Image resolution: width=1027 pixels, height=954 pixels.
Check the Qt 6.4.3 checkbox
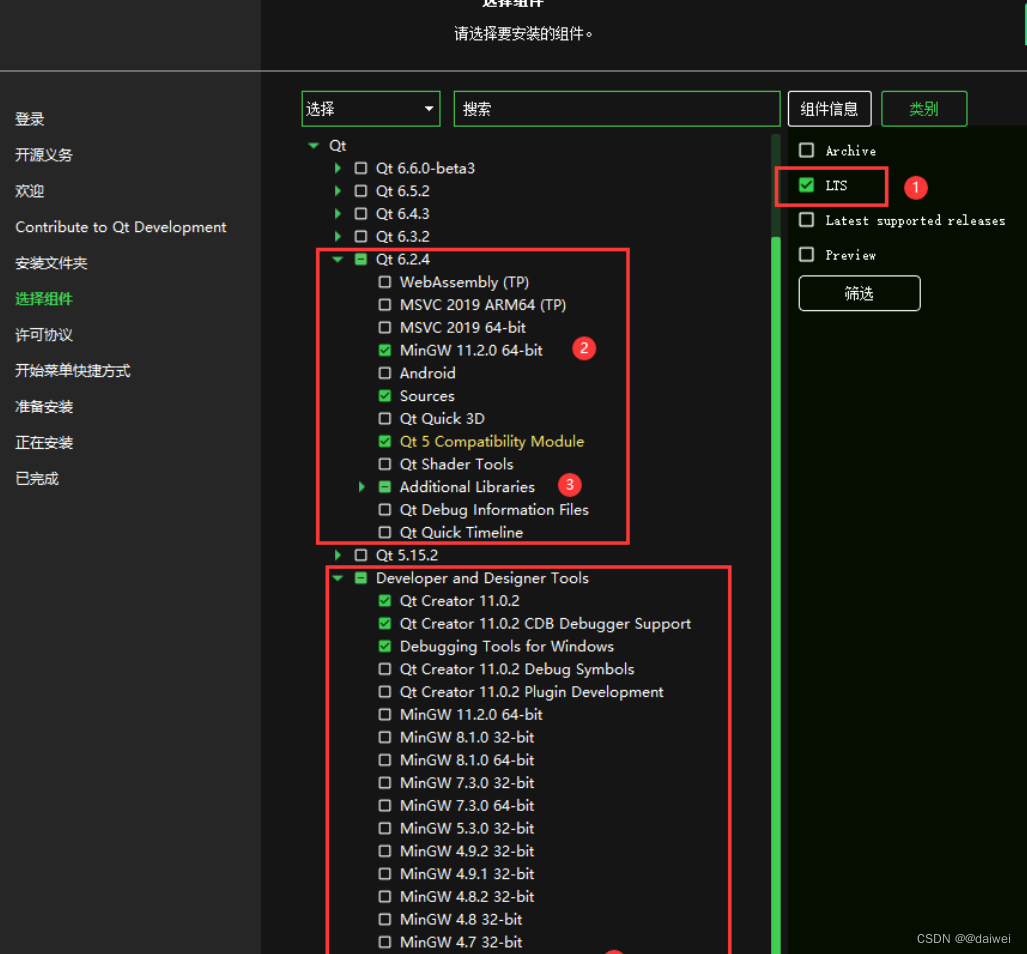point(361,214)
